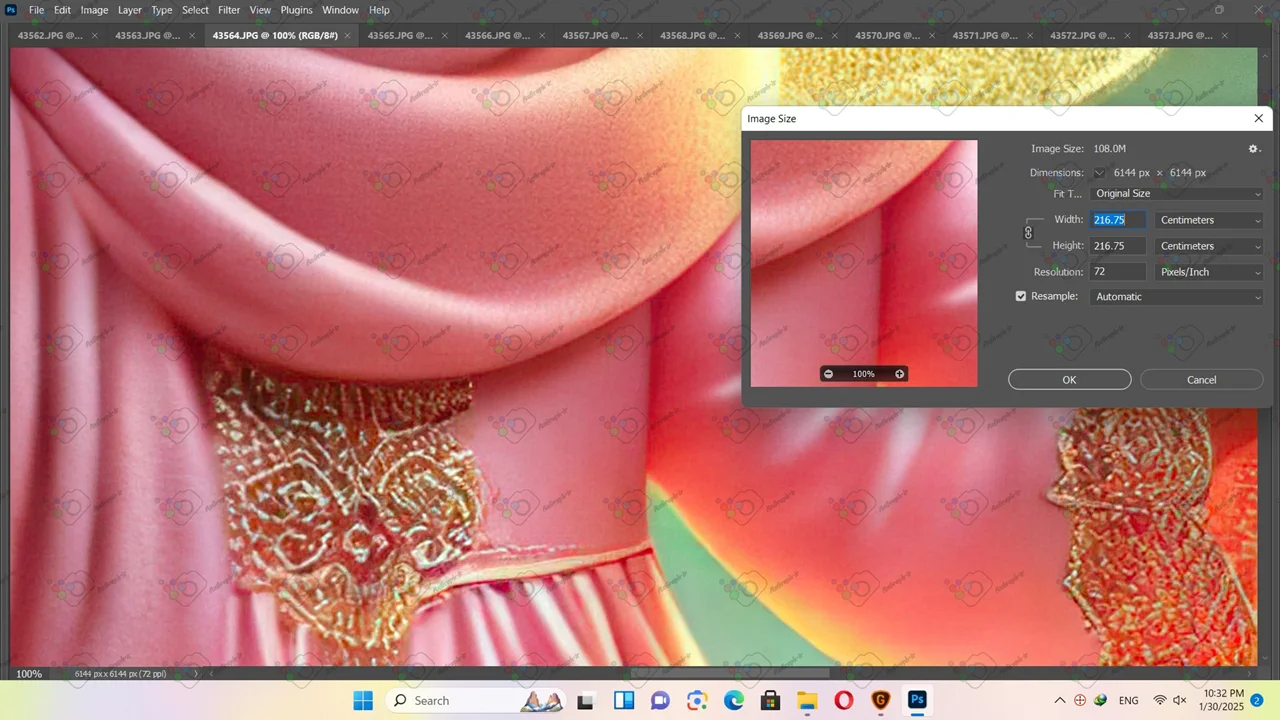Open the Image Size gear settings menu
Screen dimensions: 1280x720
[x=1253, y=149]
